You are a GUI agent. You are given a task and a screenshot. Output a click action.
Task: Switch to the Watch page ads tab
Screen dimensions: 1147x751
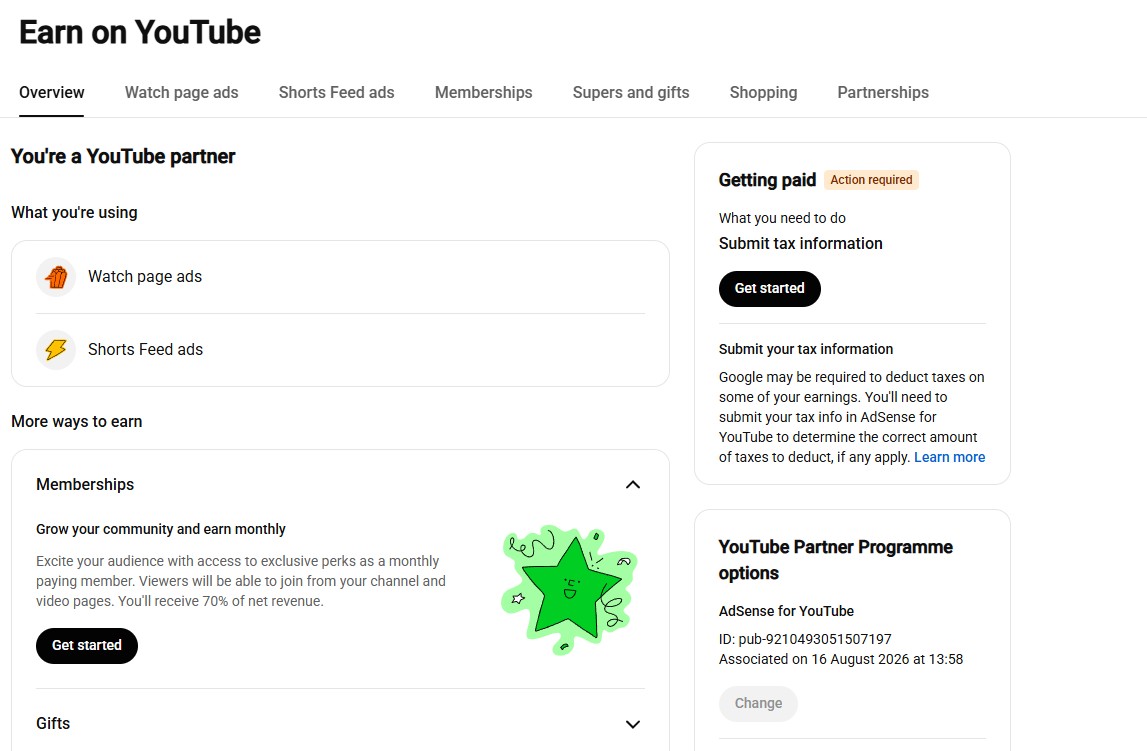pyautogui.click(x=181, y=93)
